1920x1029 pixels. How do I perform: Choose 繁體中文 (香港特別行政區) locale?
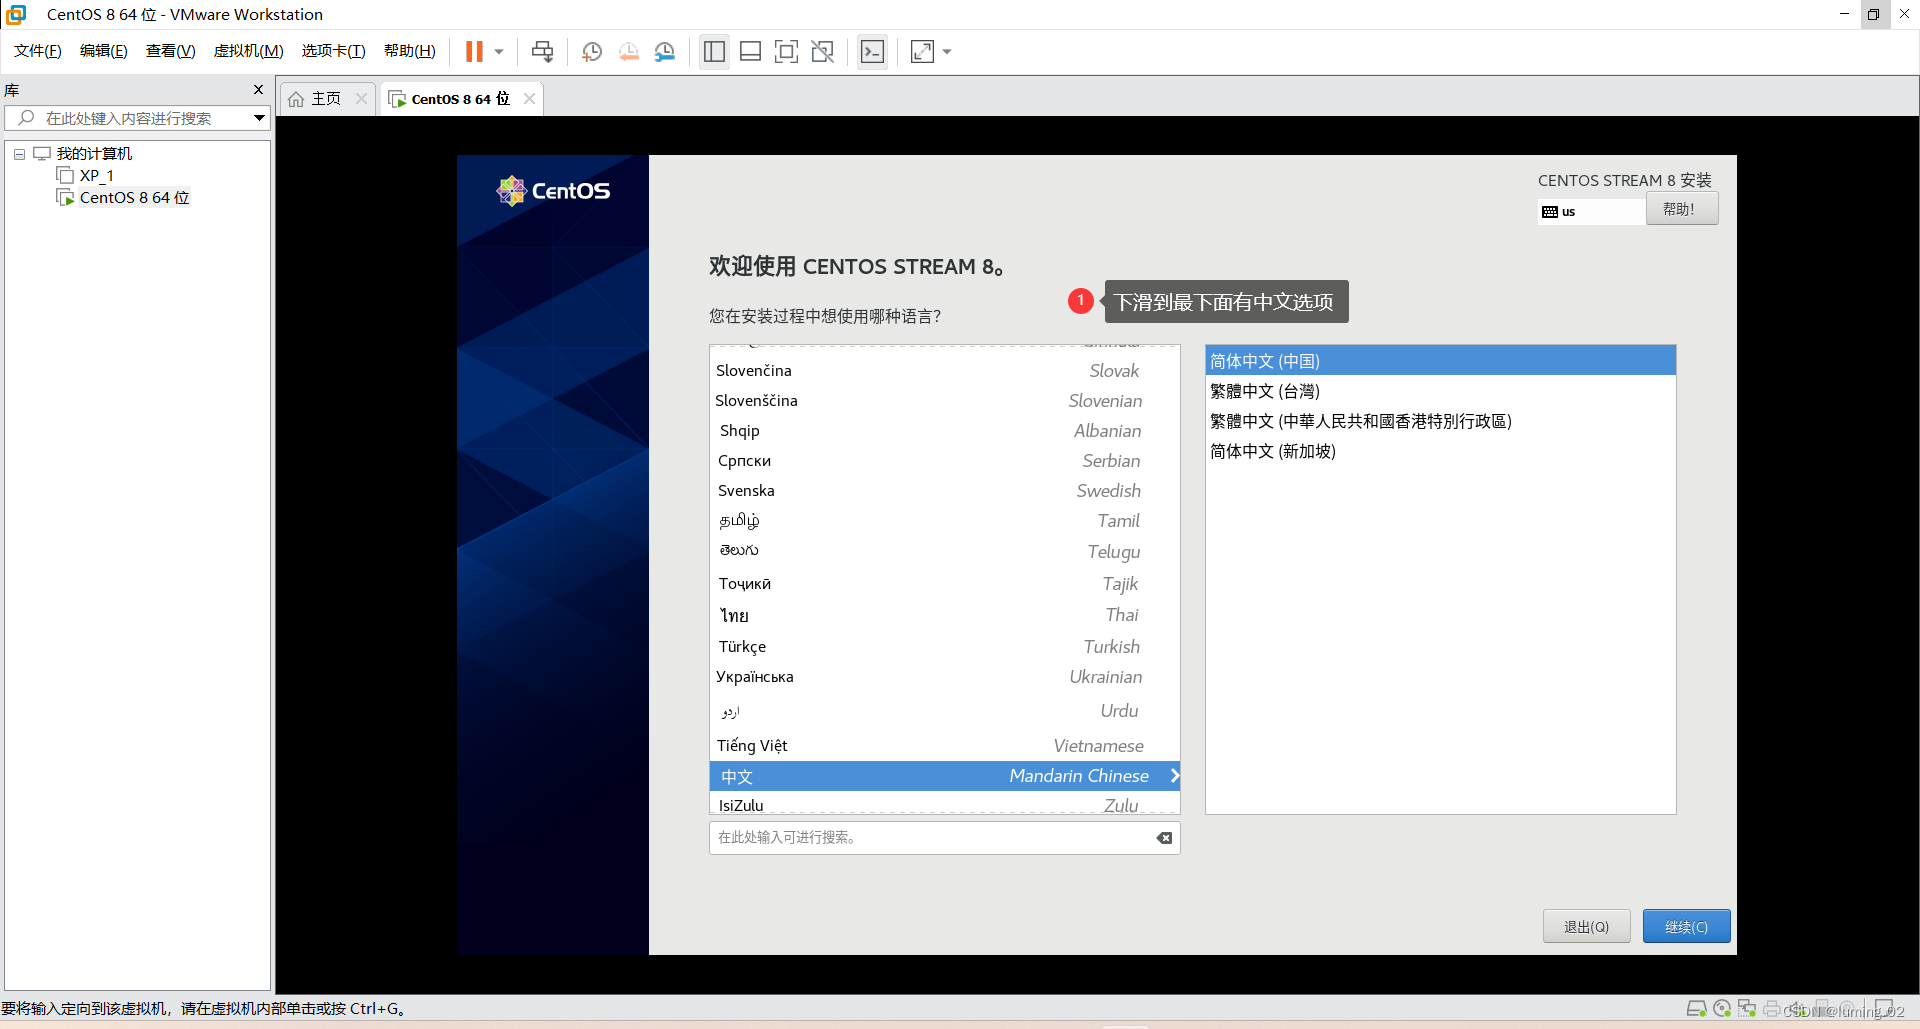(x=1440, y=421)
